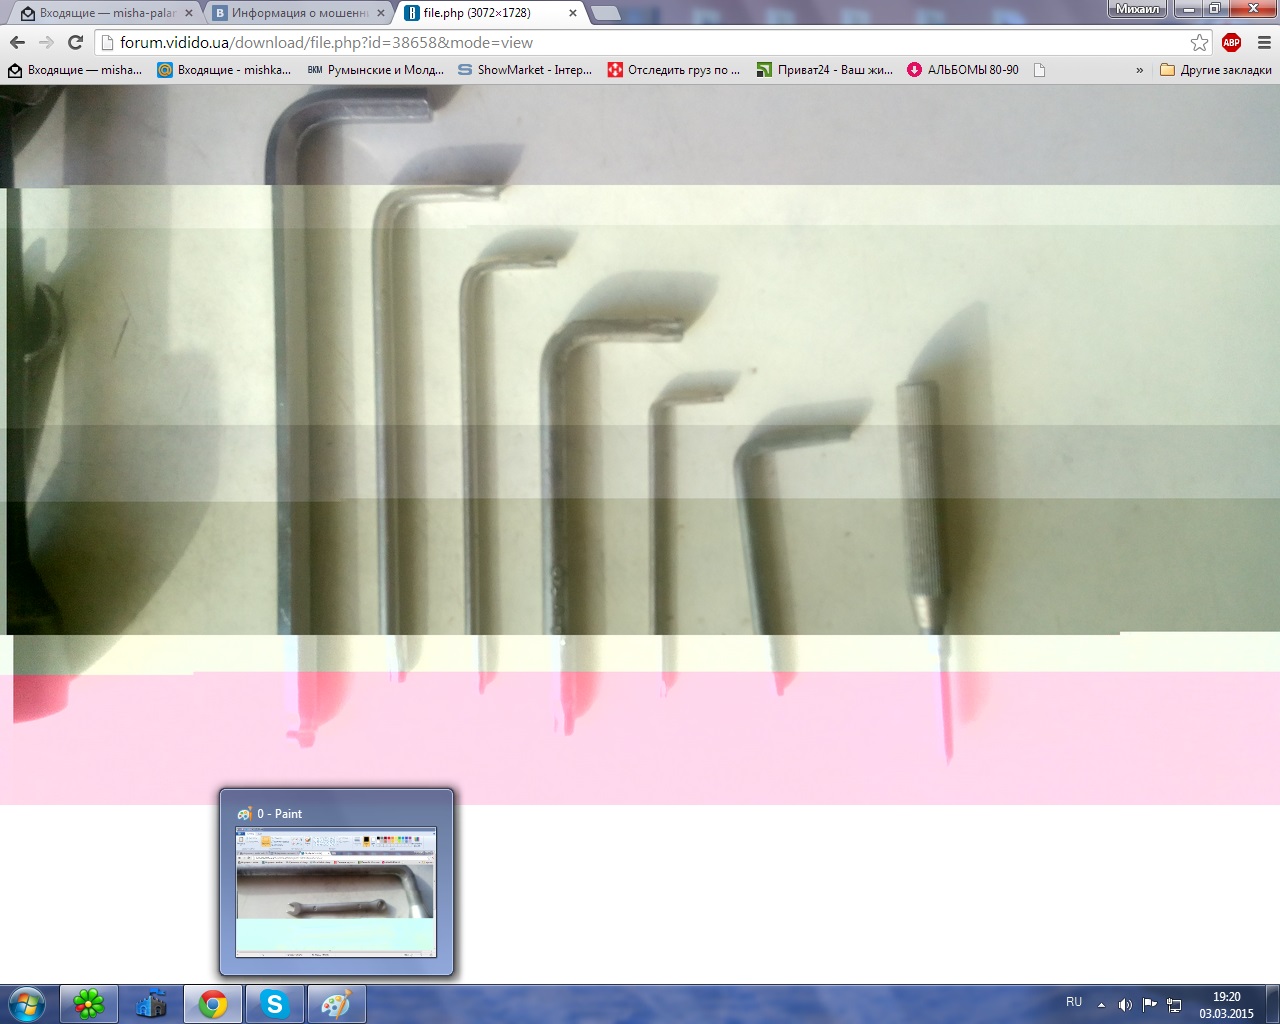1280x1024 pixels.
Task: Switch to the Входящие misha-palar tab
Action: (106, 13)
